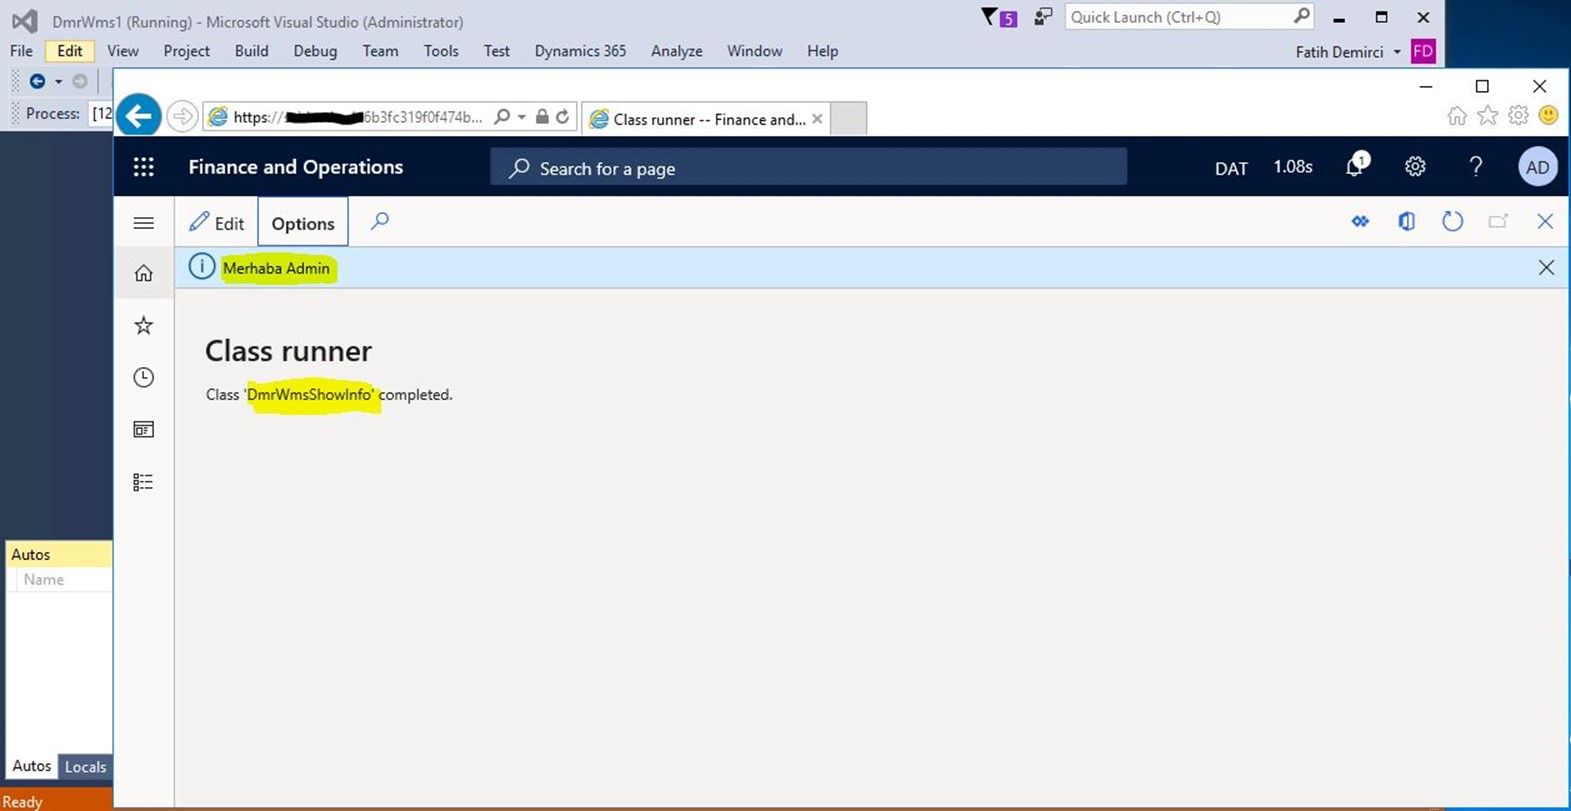Screen dimensions: 1571x811
Task: Open the settings gear in Finance and Operations
Action: (x=1415, y=167)
